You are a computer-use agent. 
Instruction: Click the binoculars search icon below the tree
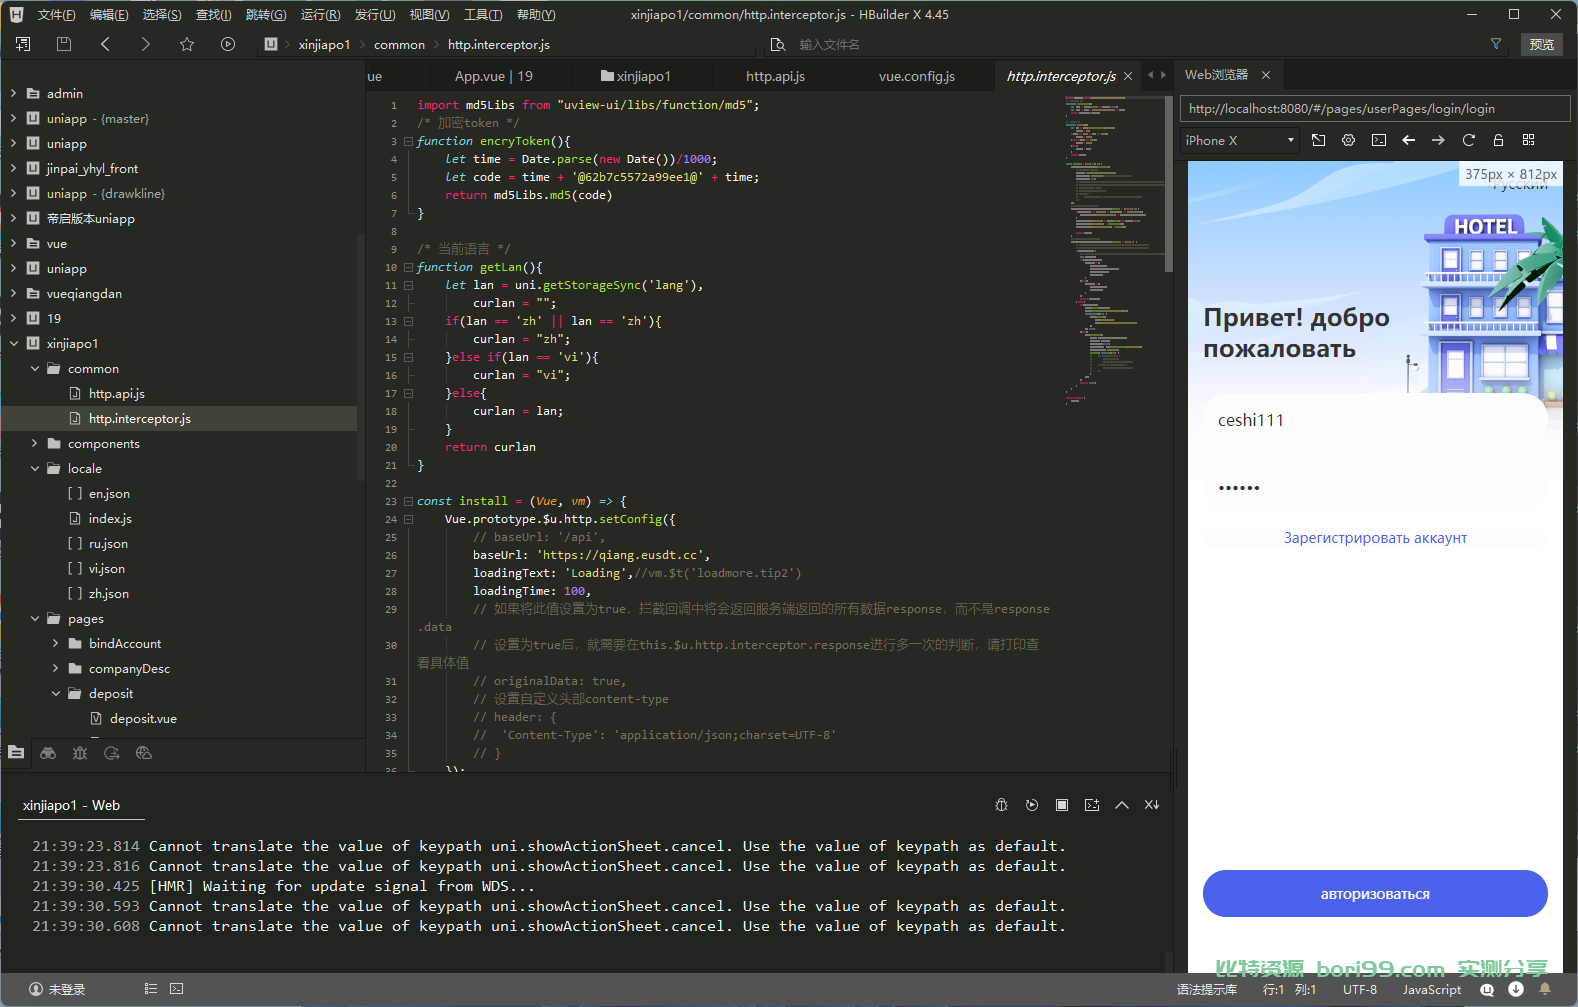(x=48, y=753)
